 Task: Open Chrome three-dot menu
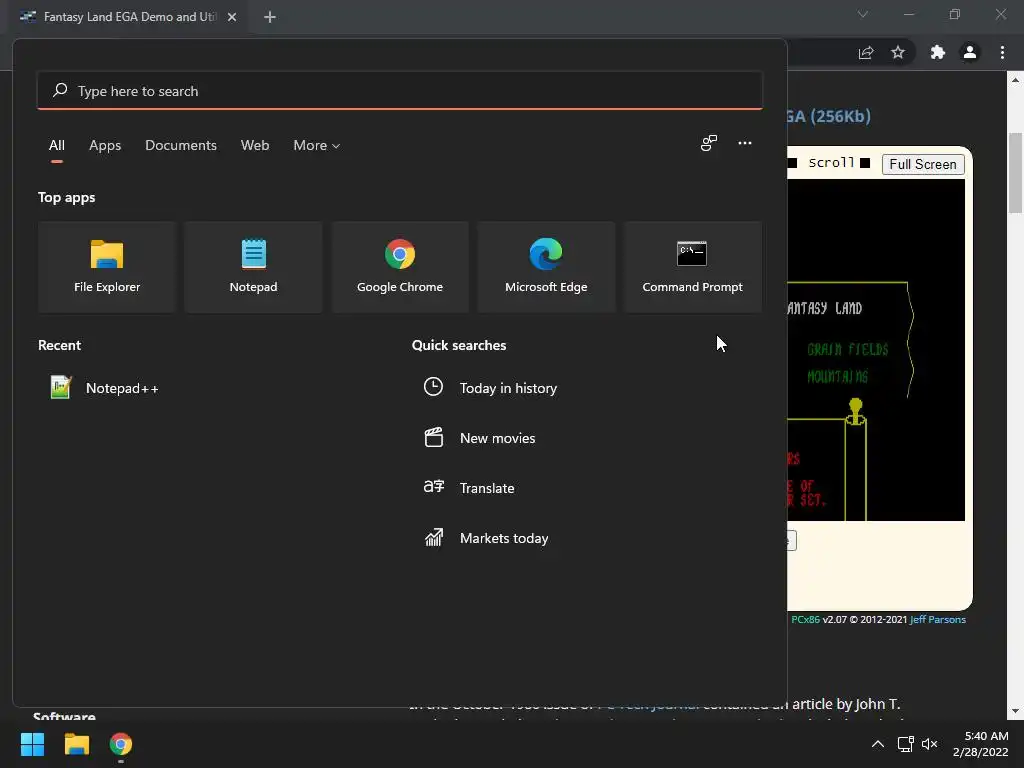tap(1002, 52)
